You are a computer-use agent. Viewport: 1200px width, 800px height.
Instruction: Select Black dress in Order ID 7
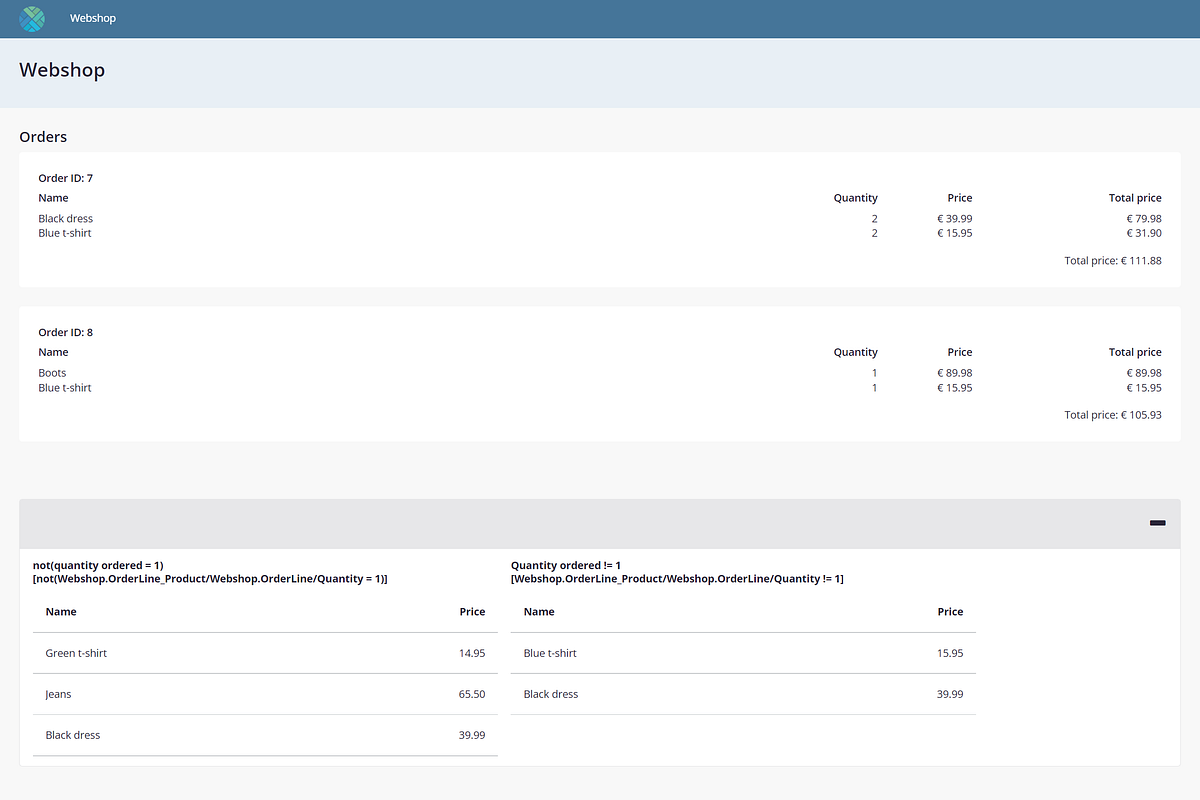click(x=65, y=218)
